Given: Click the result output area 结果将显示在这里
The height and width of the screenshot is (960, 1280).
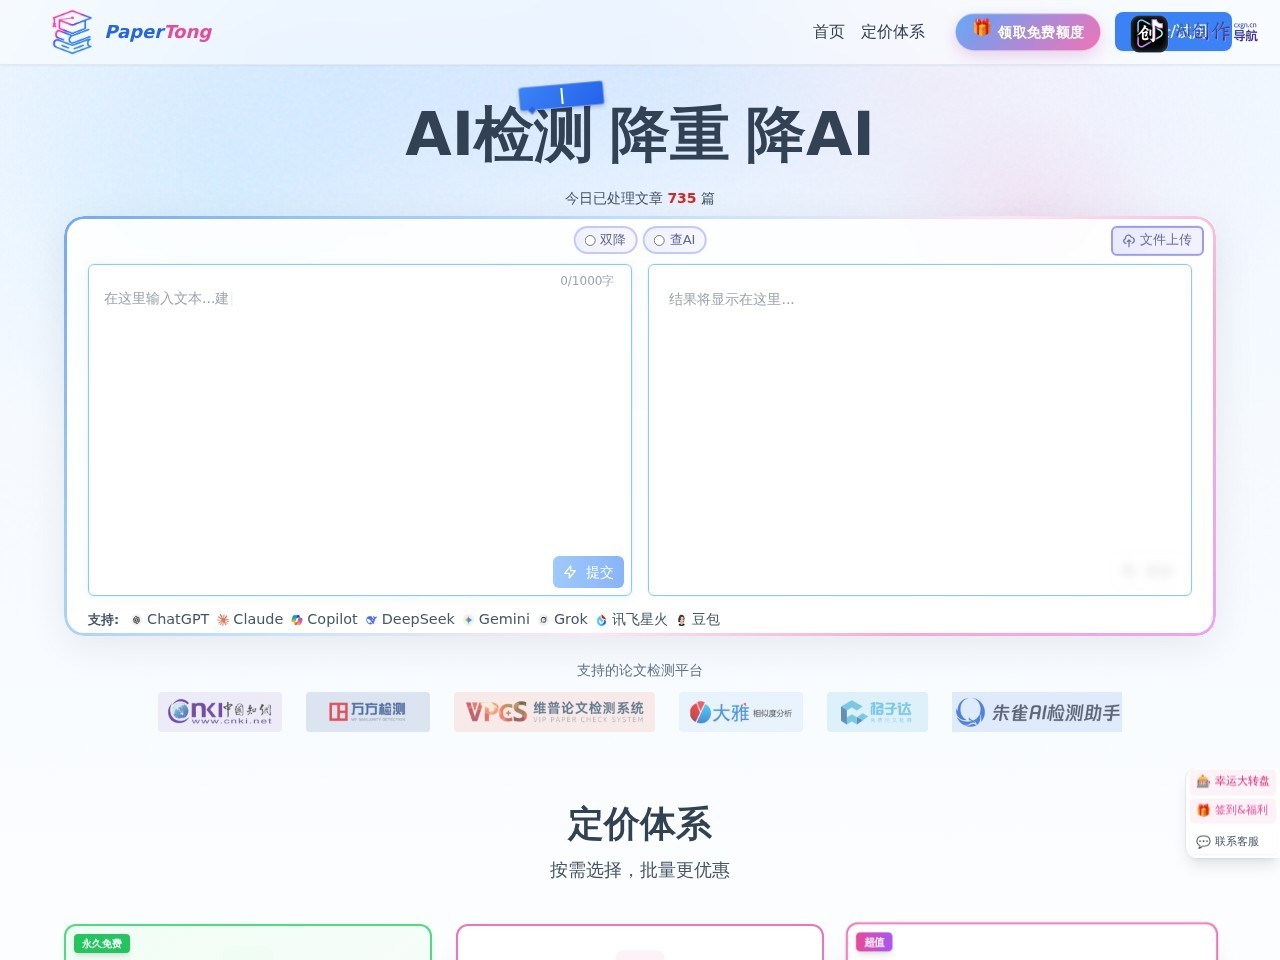Looking at the screenshot, I should pyautogui.click(x=920, y=430).
